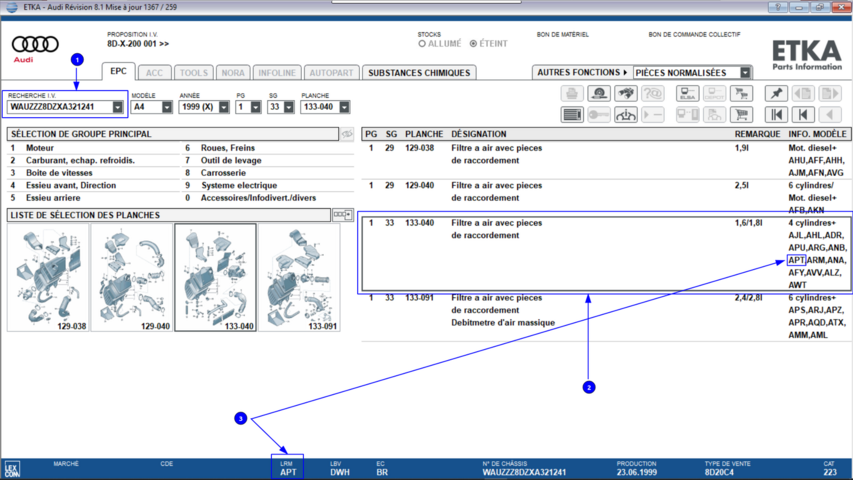Open planche thumbnail 133-091
This screenshot has width=853, height=480.
click(299, 278)
